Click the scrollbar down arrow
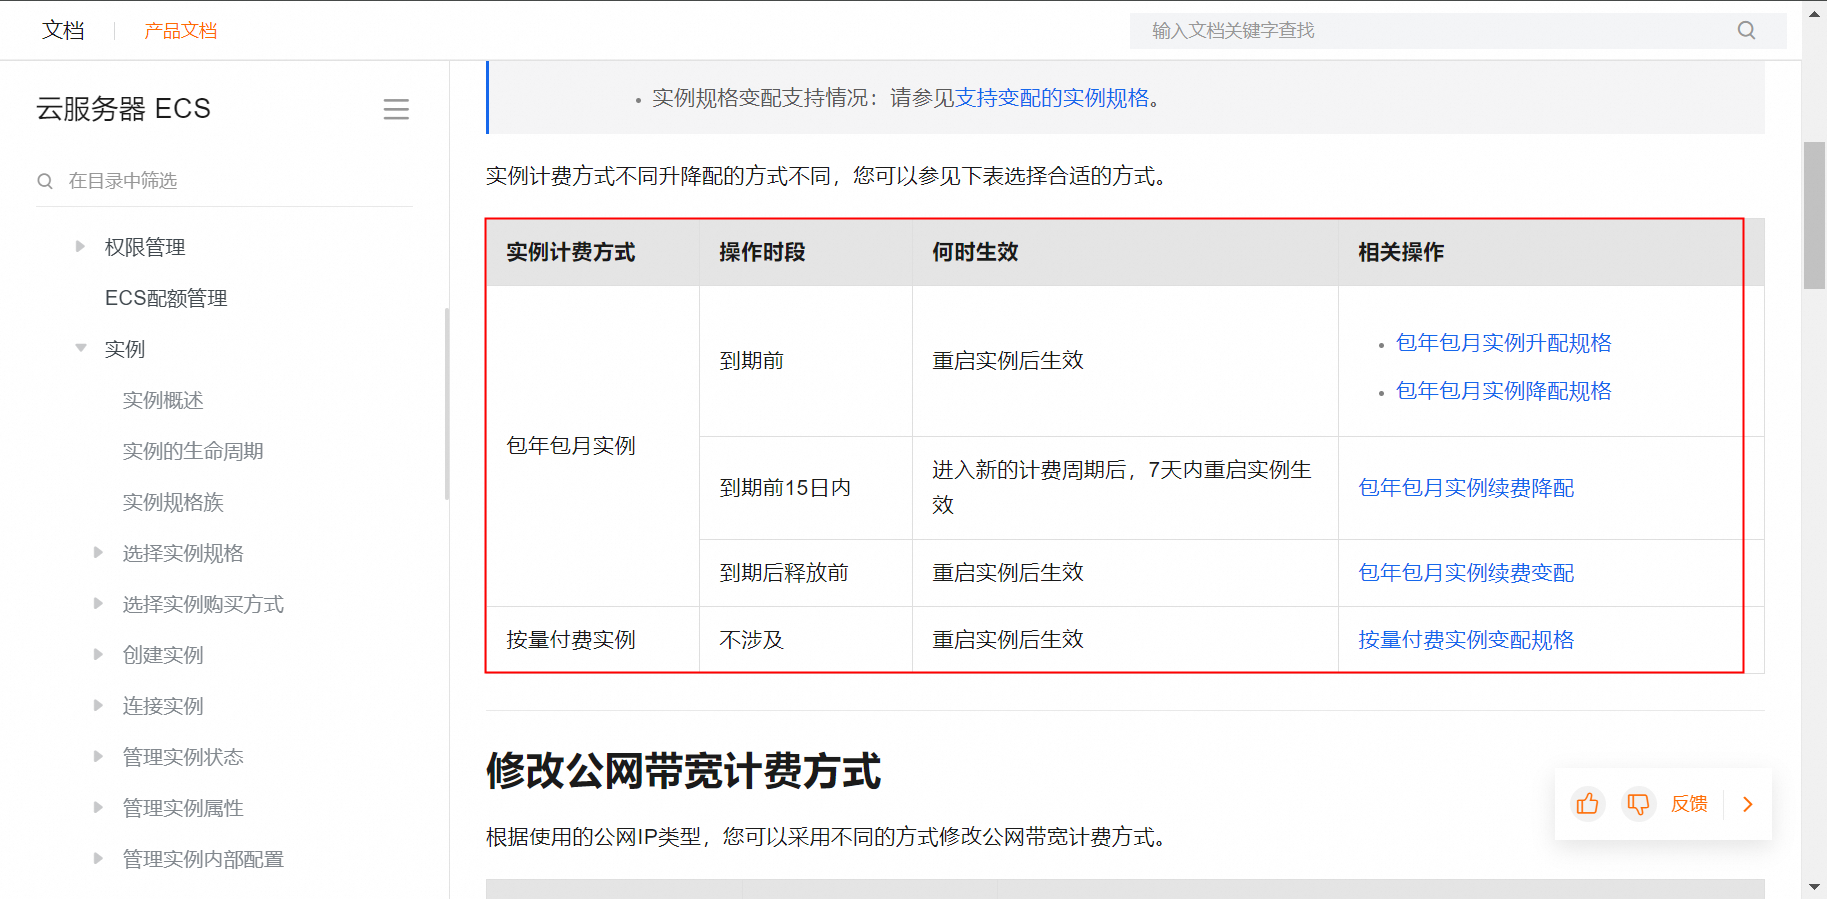This screenshot has height=899, width=1827. (x=1814, y=887)
